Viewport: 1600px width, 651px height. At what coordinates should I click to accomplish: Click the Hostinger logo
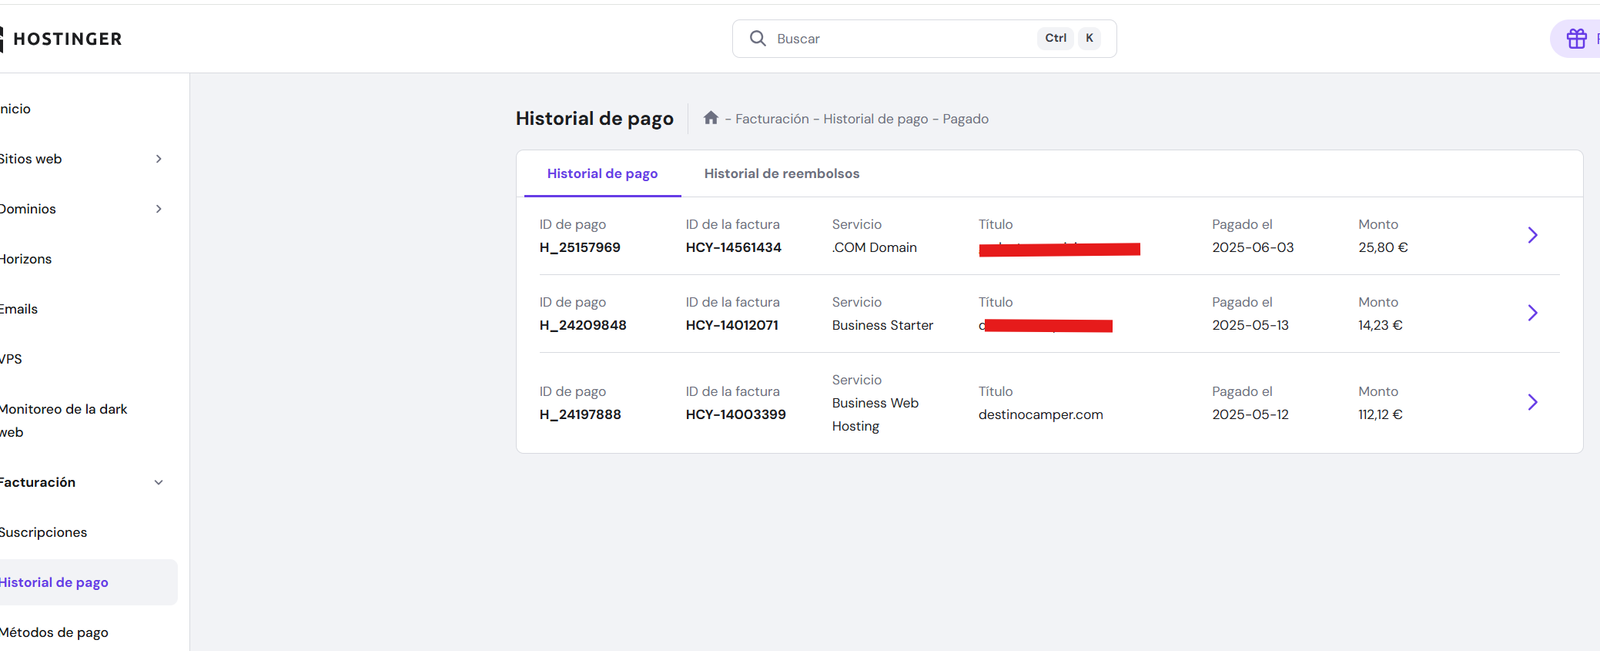tap(61, 39)
